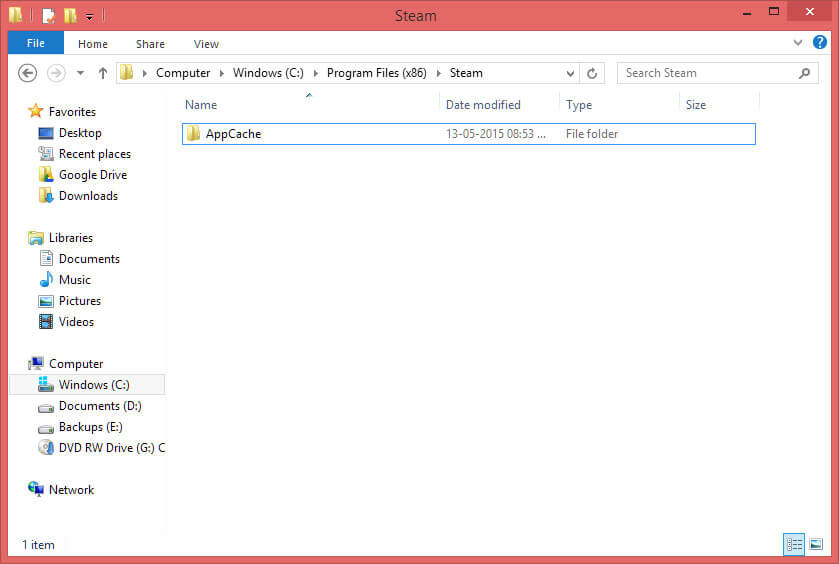Screen dimensions: 839x564
Task: Open the Videos library
Action: point(77,322)
